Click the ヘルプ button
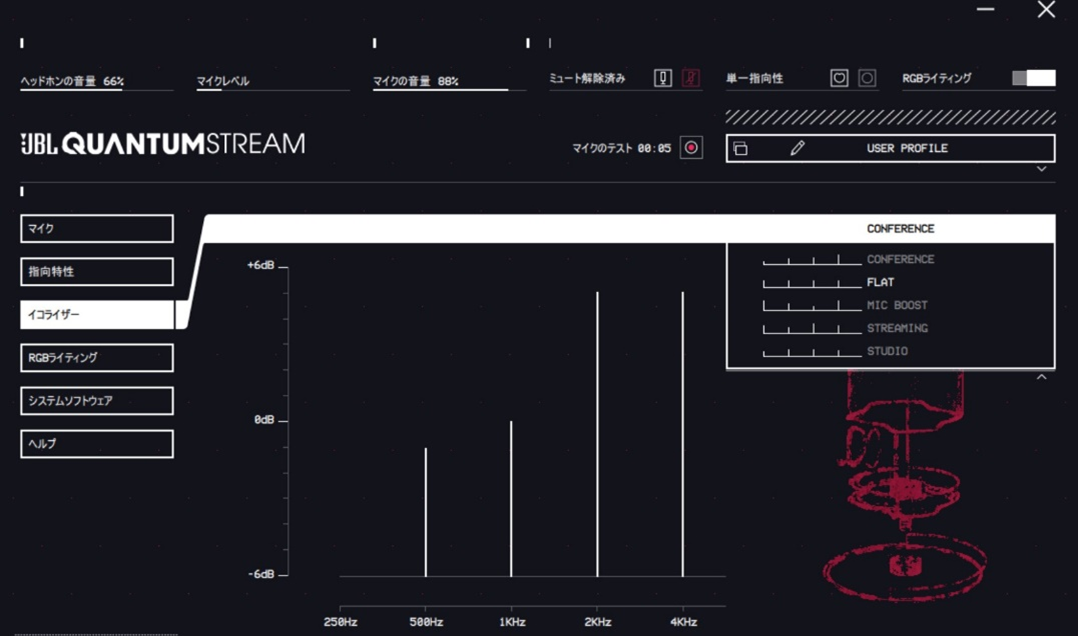Viewport: 1078px width, 636px height. pos(96,443)
